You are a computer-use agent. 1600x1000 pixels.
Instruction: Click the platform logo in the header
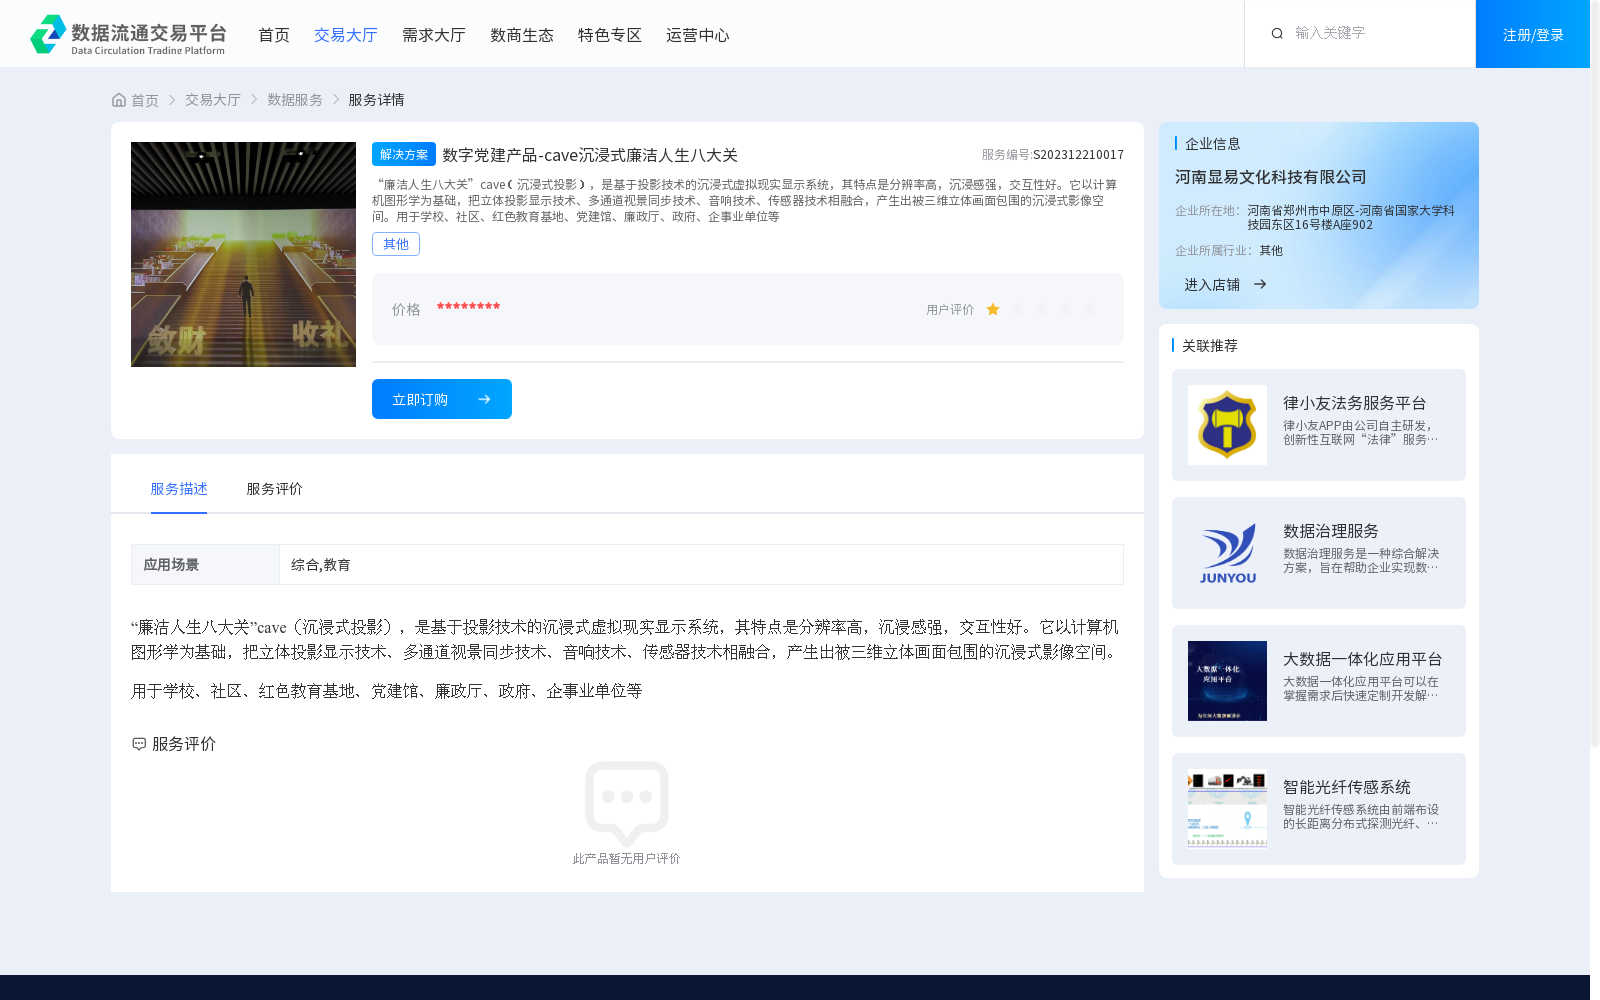pos(128,34)
